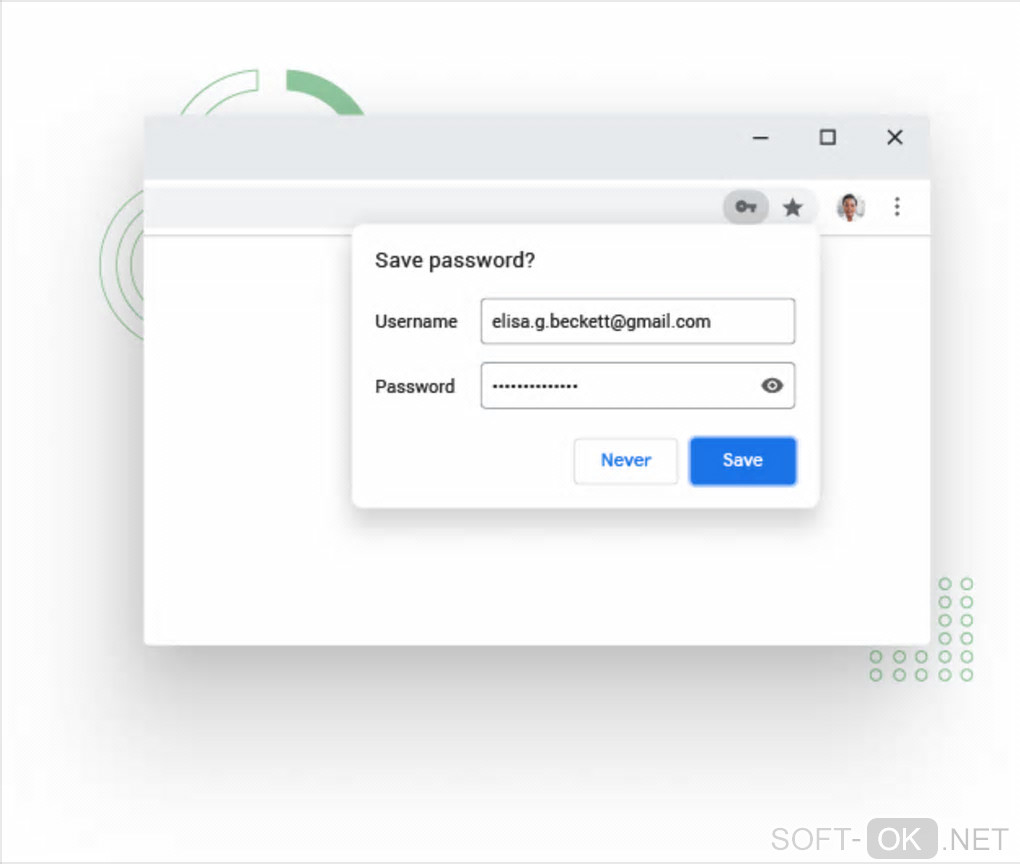The height and width of the screenshot is (864, 1020).
Task: Click the green dotted circles decoration
Action: click(x=922, y=629)
